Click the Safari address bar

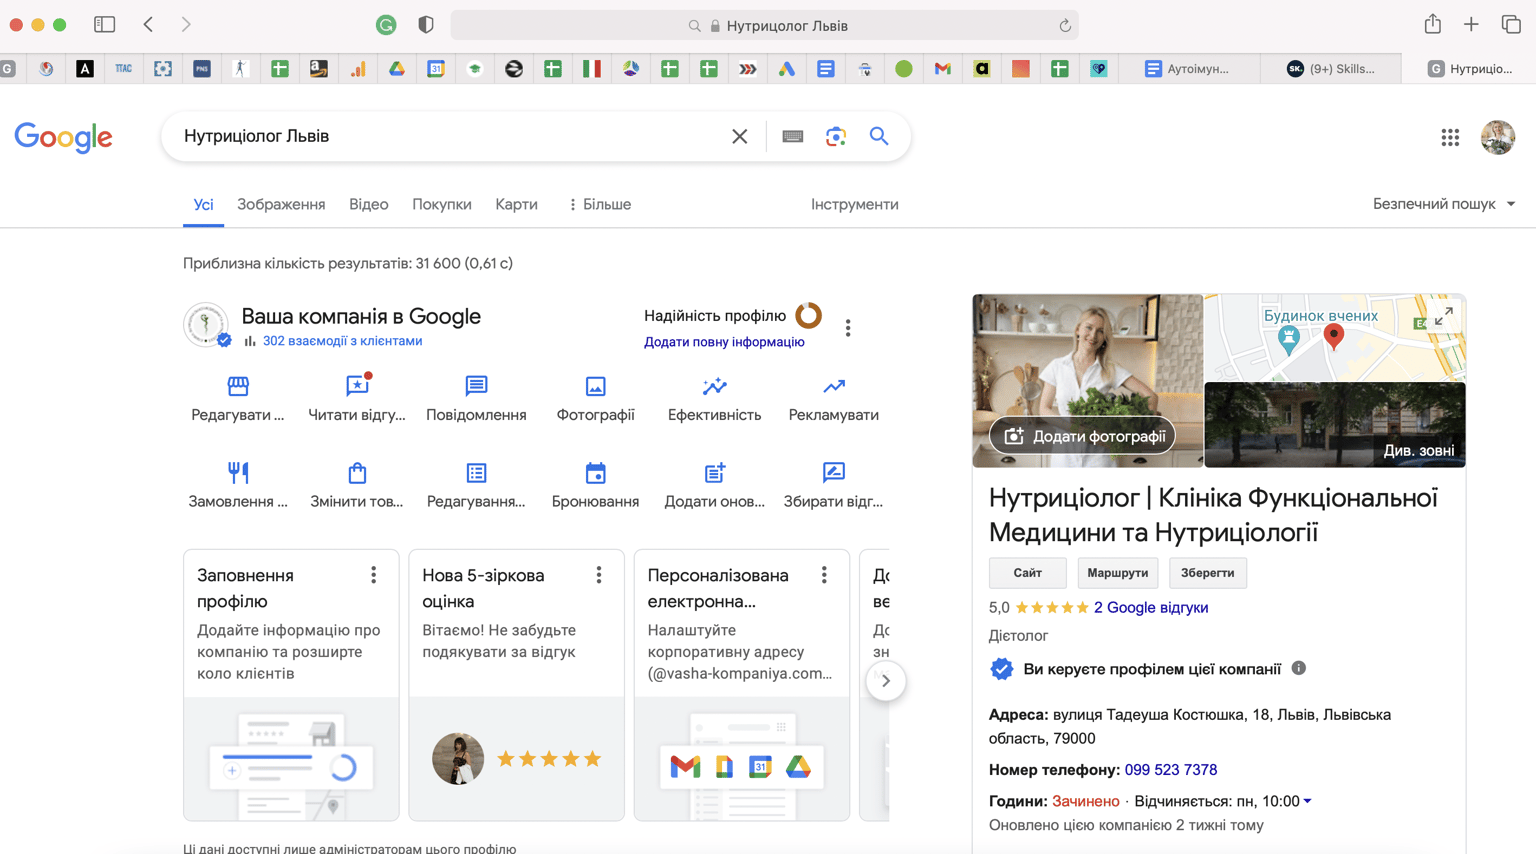pyautogui.click(x=764, y=26)
